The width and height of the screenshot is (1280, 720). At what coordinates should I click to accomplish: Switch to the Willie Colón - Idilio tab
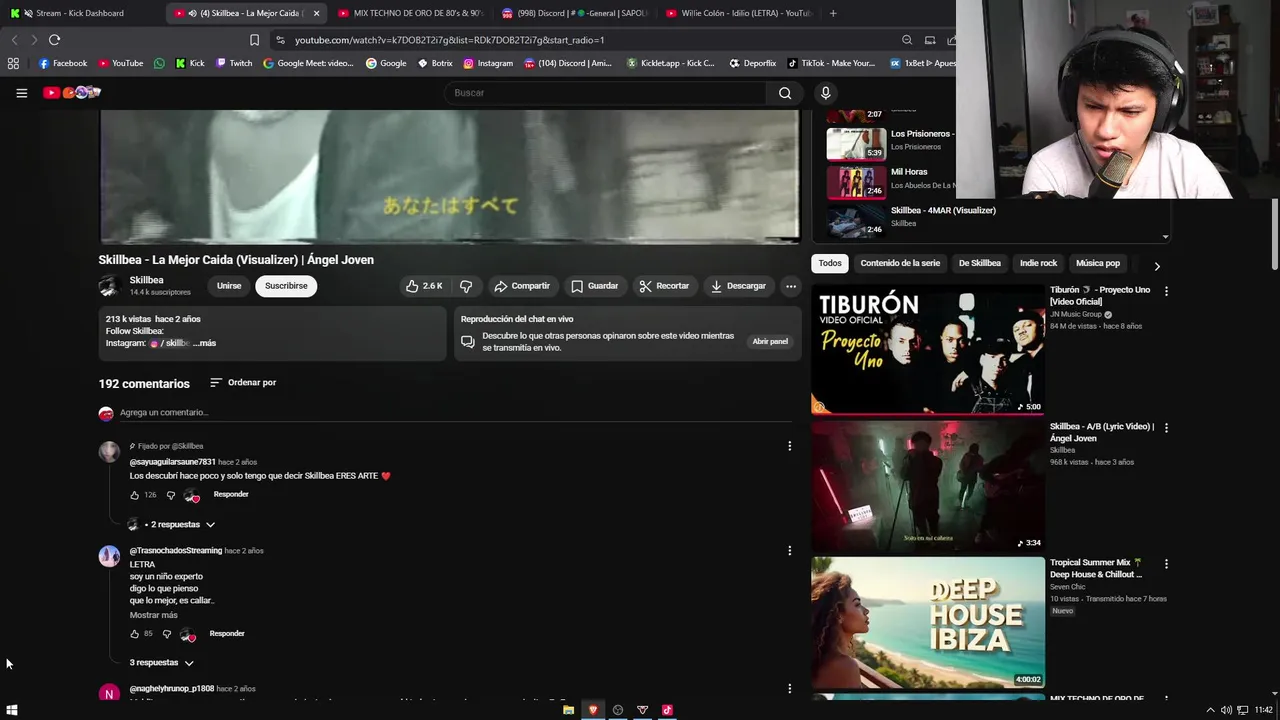[x=738, y=13]
